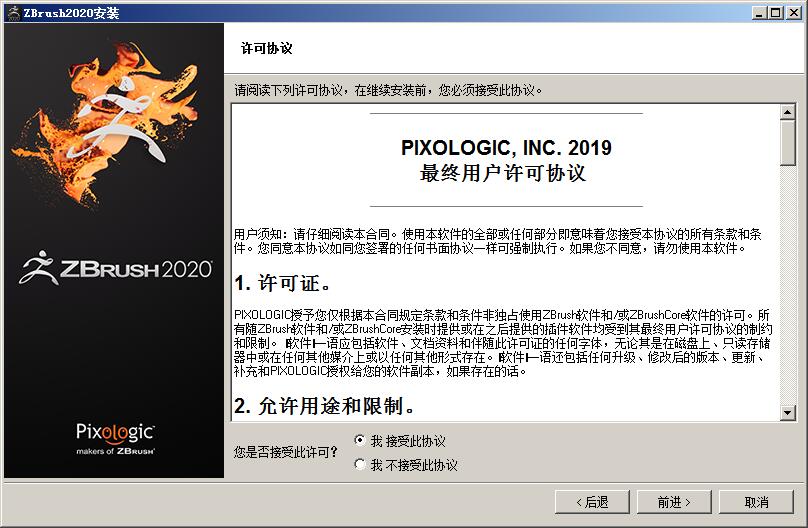Click the 最终用户许可协议 heading
This screenshot has height=528, width=808.
coord(503,173)
